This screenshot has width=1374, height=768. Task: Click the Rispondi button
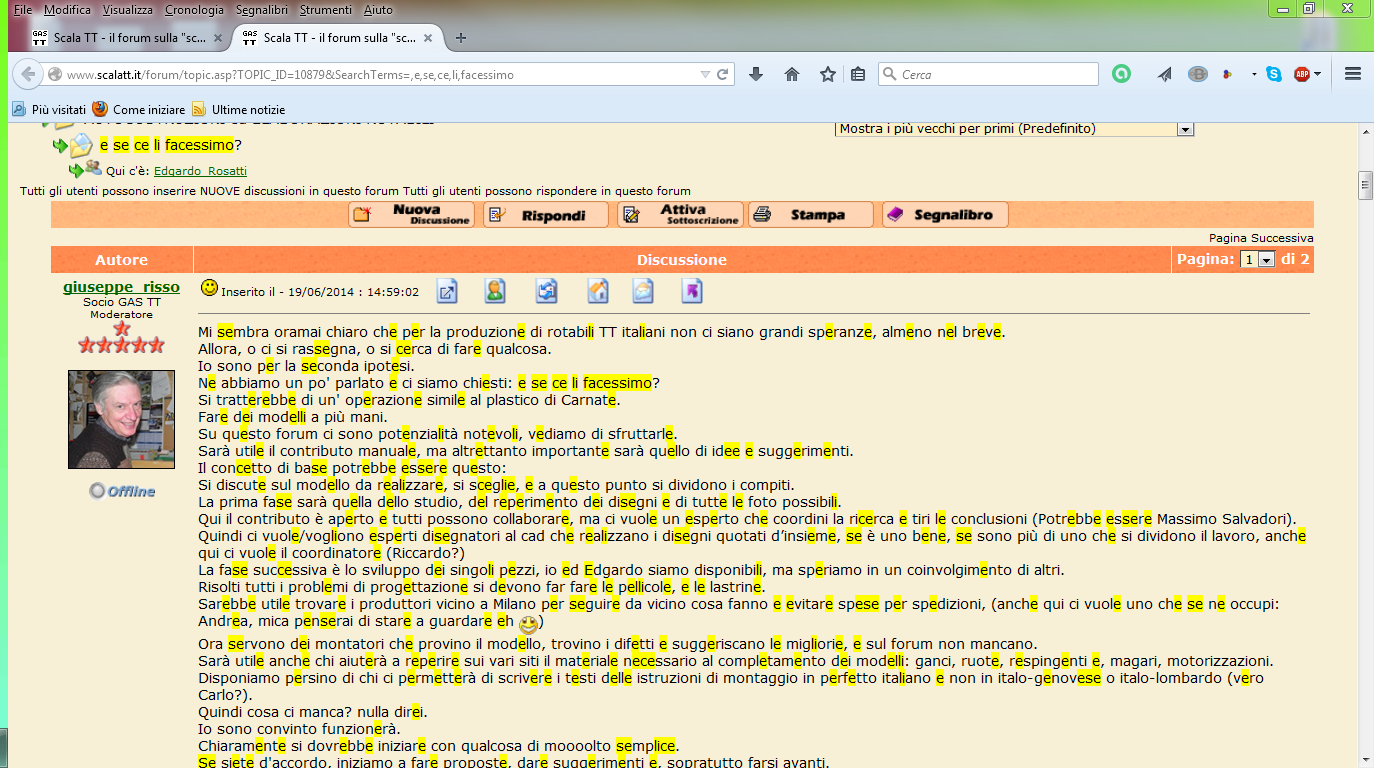[x=546, y=215]
